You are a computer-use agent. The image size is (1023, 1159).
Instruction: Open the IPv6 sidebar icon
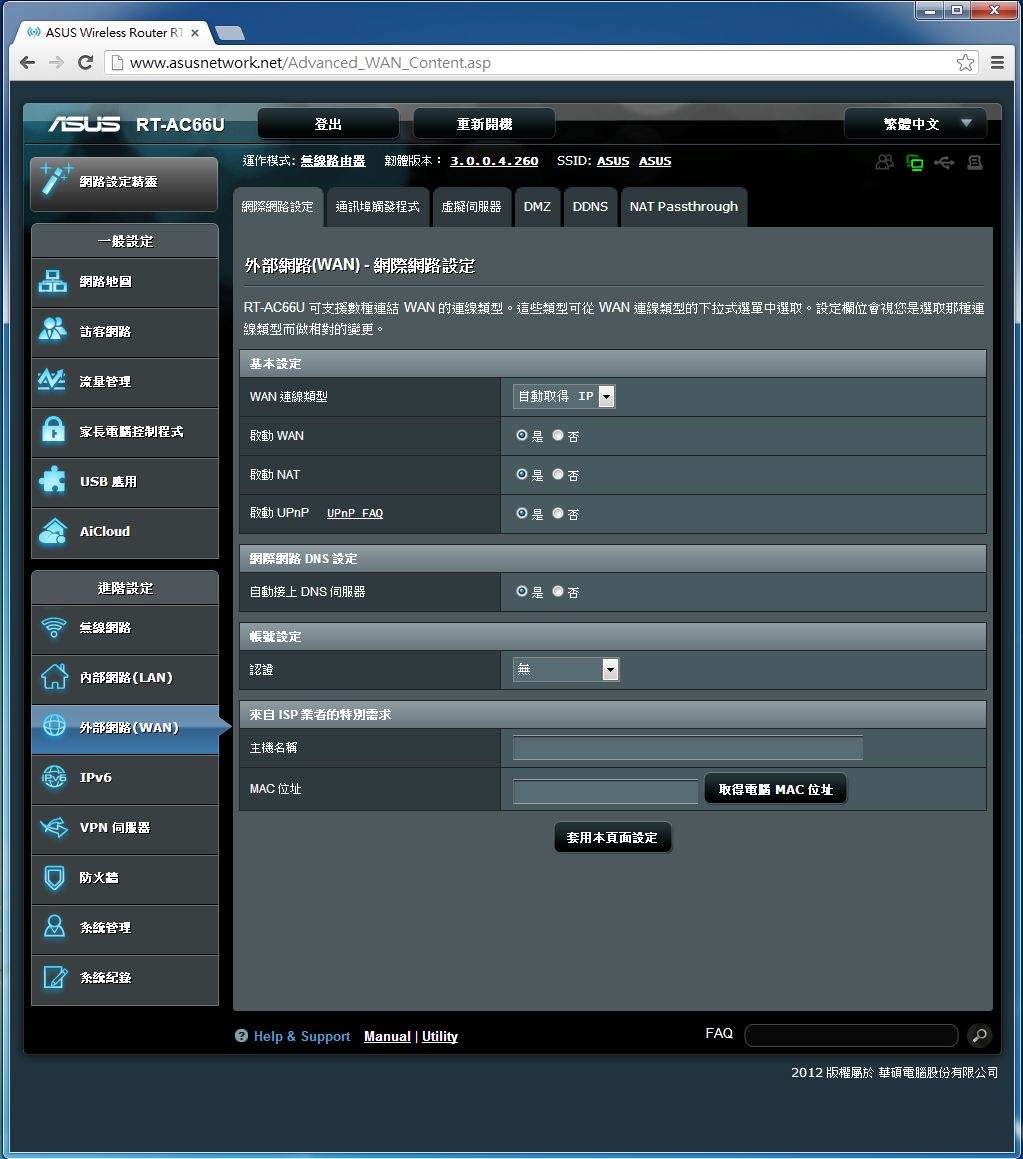52,777
